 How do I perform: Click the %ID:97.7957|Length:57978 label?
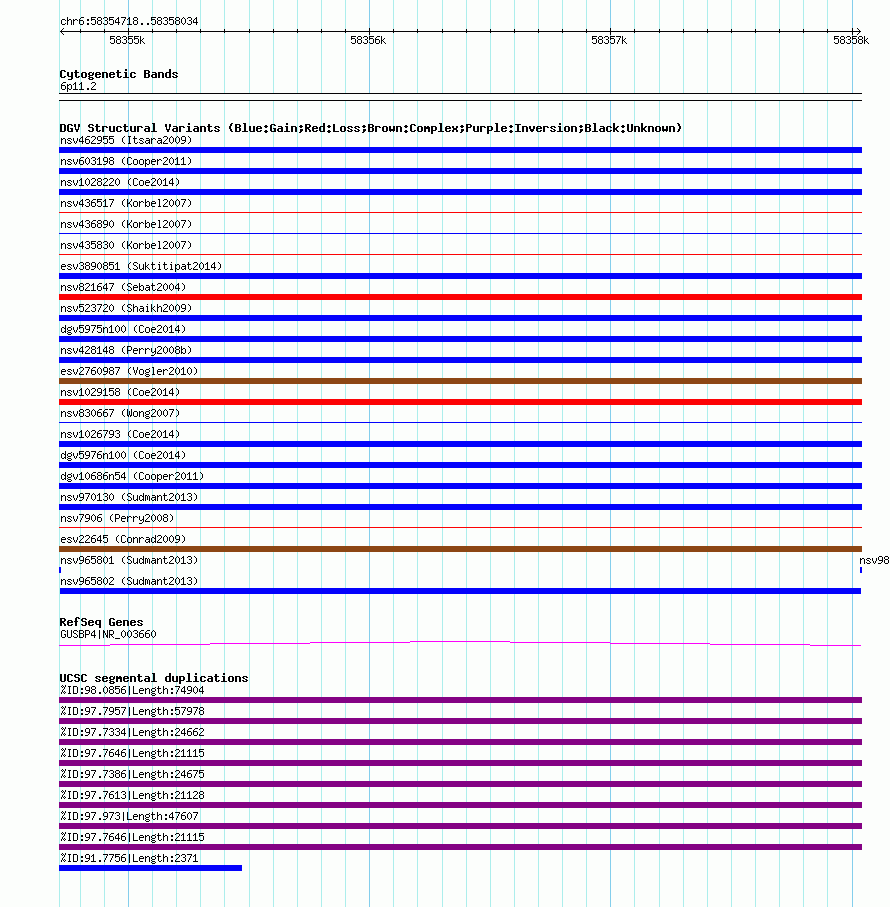pos(132,711)
